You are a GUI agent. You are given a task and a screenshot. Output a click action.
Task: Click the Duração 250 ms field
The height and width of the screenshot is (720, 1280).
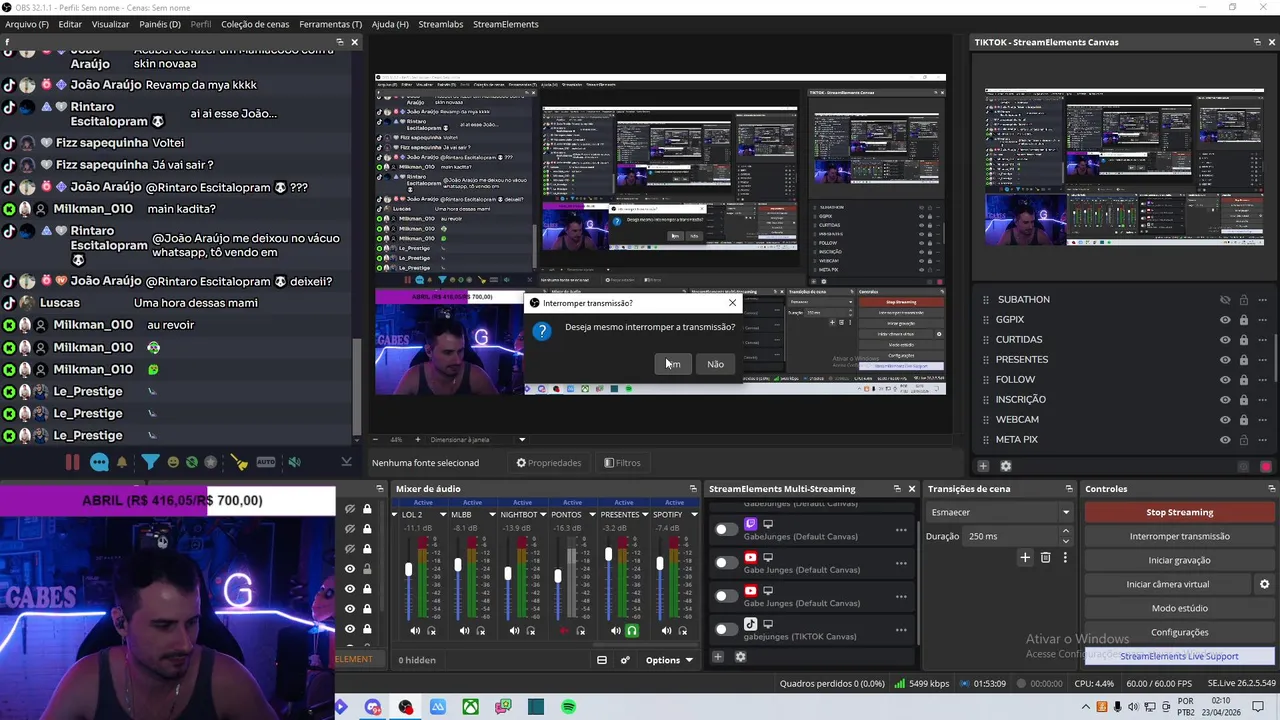[1016, 536]
